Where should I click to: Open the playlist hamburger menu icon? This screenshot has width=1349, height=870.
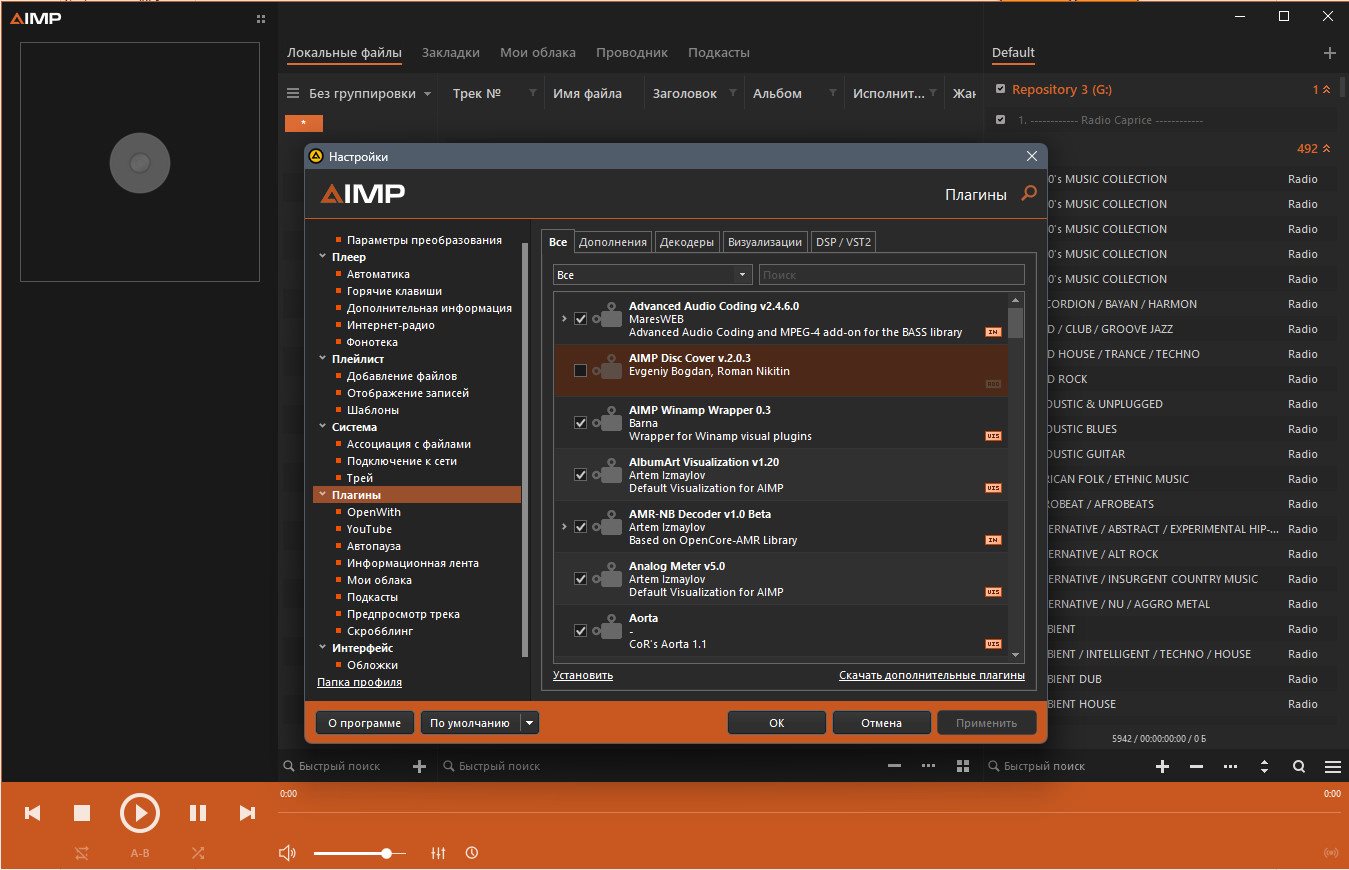point(1332,767)
